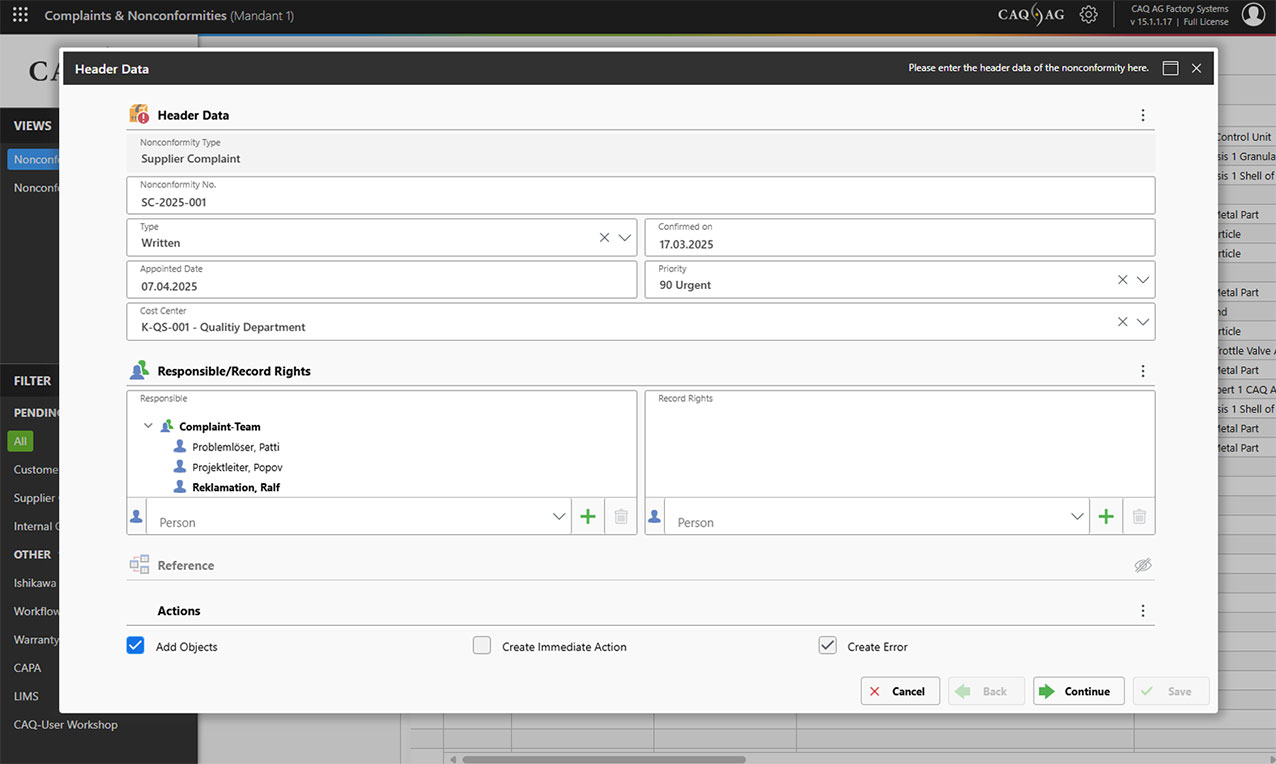Screen dimensions: 1276x764
Task: Click the Nonconformity No. input field
Action: (x=640, y=201)
